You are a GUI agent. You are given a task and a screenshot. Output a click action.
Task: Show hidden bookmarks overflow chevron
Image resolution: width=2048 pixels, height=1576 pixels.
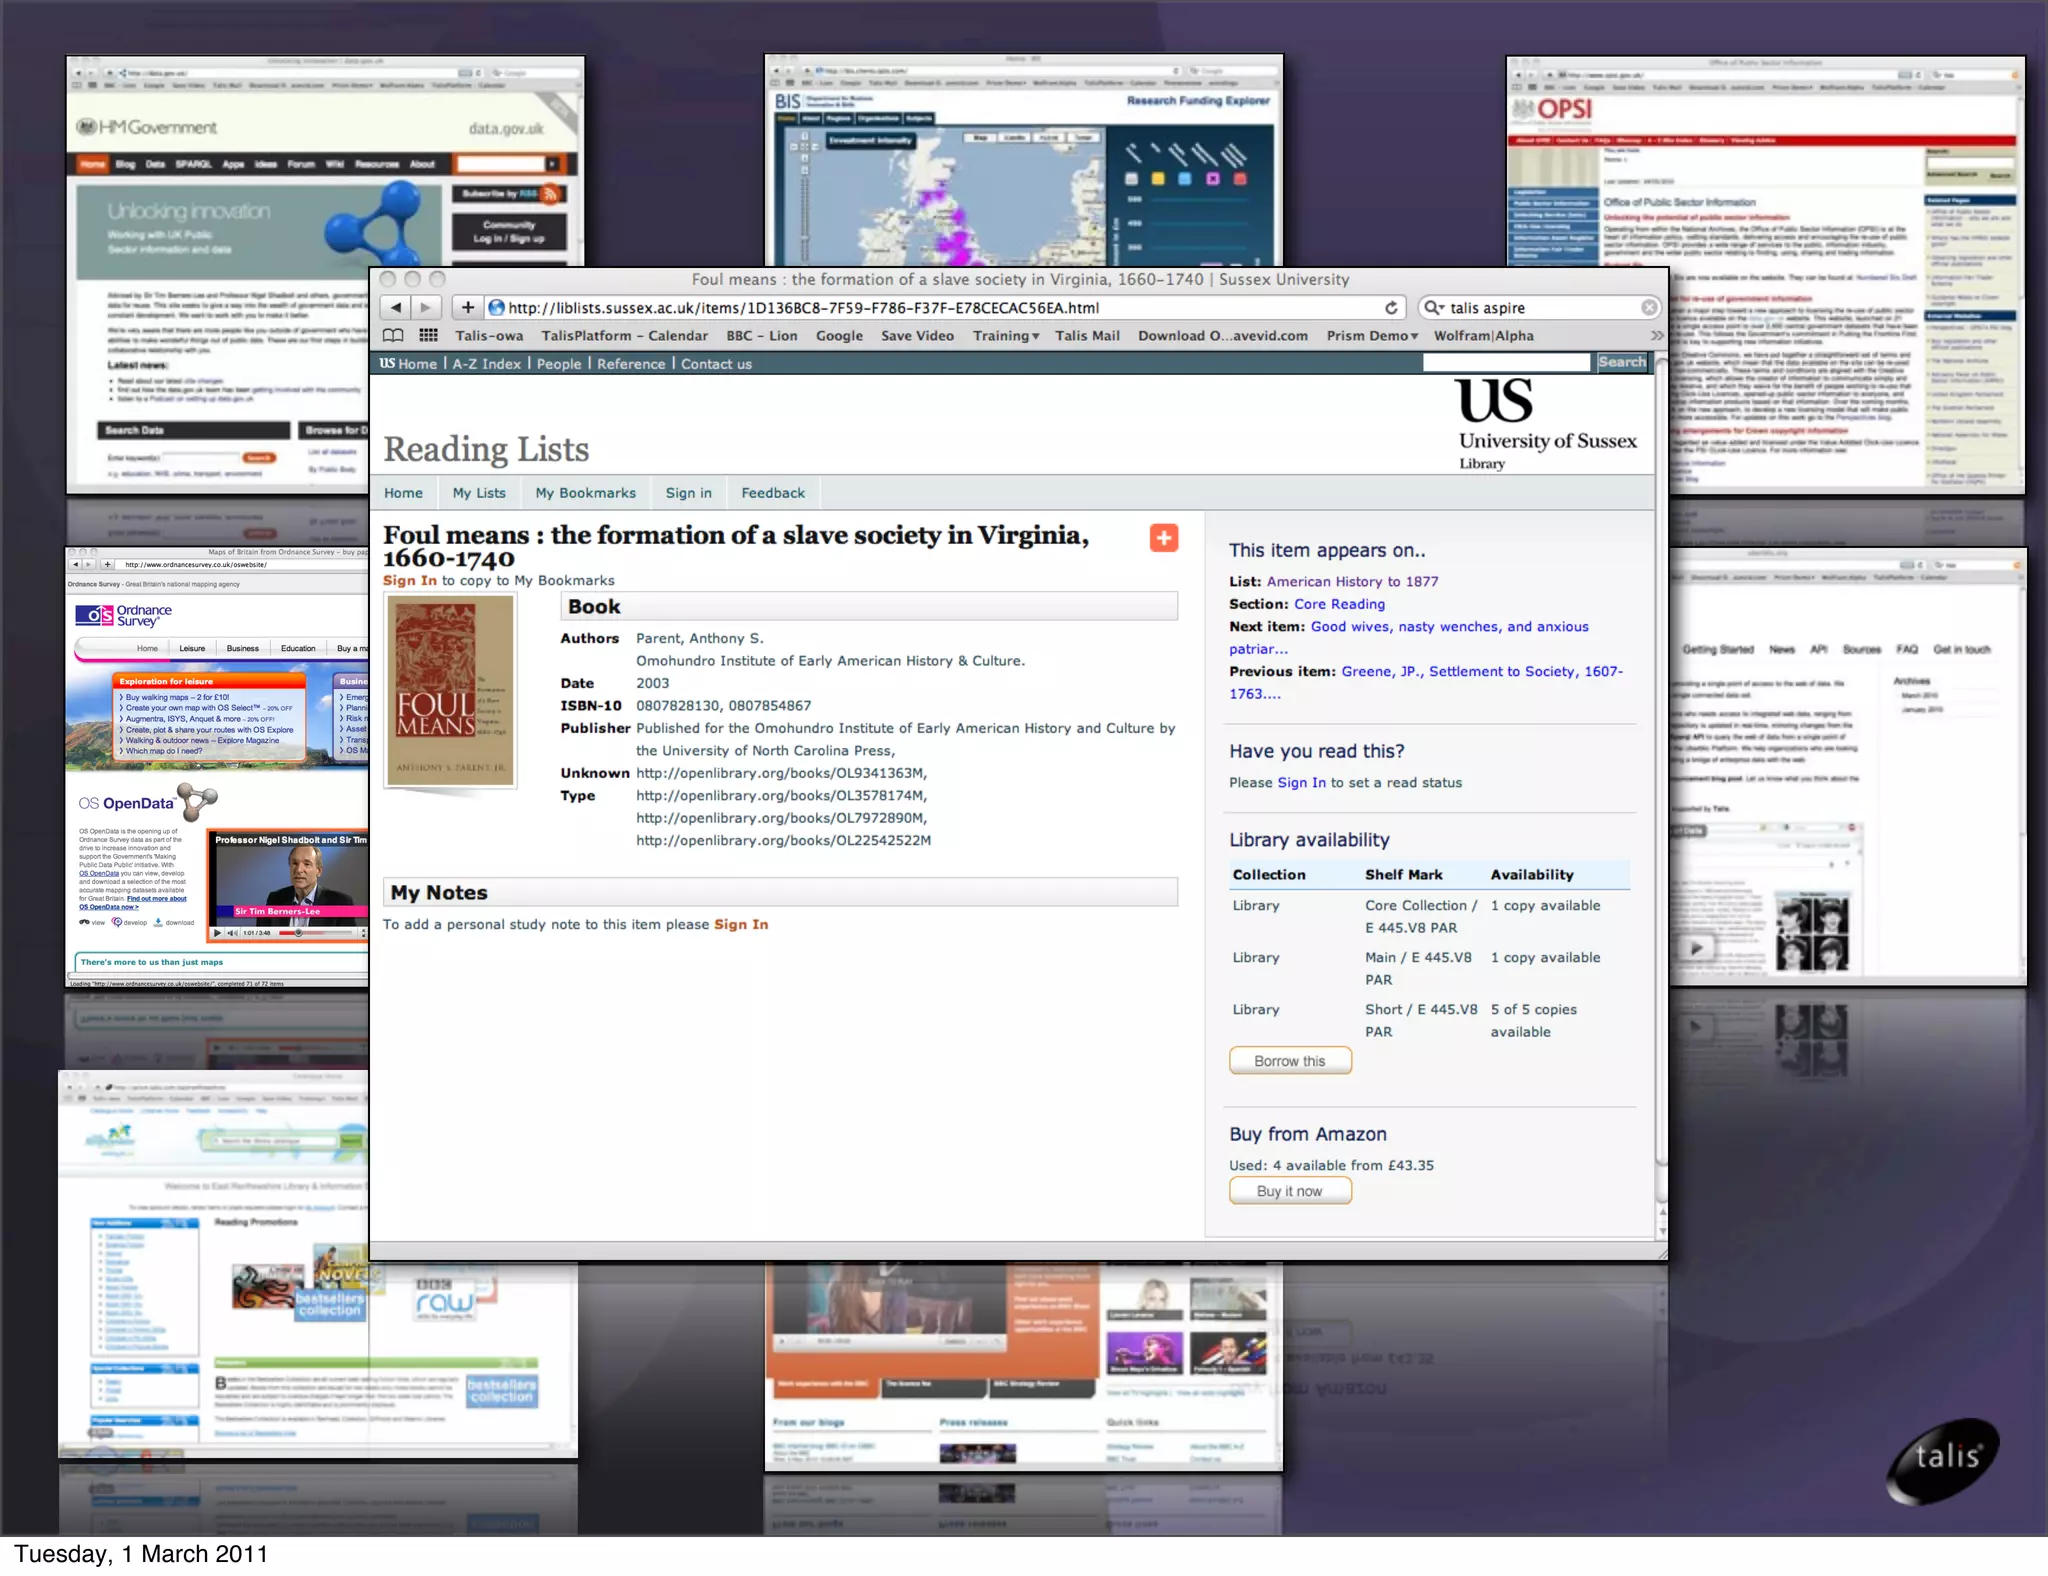tap(1656, 336)
